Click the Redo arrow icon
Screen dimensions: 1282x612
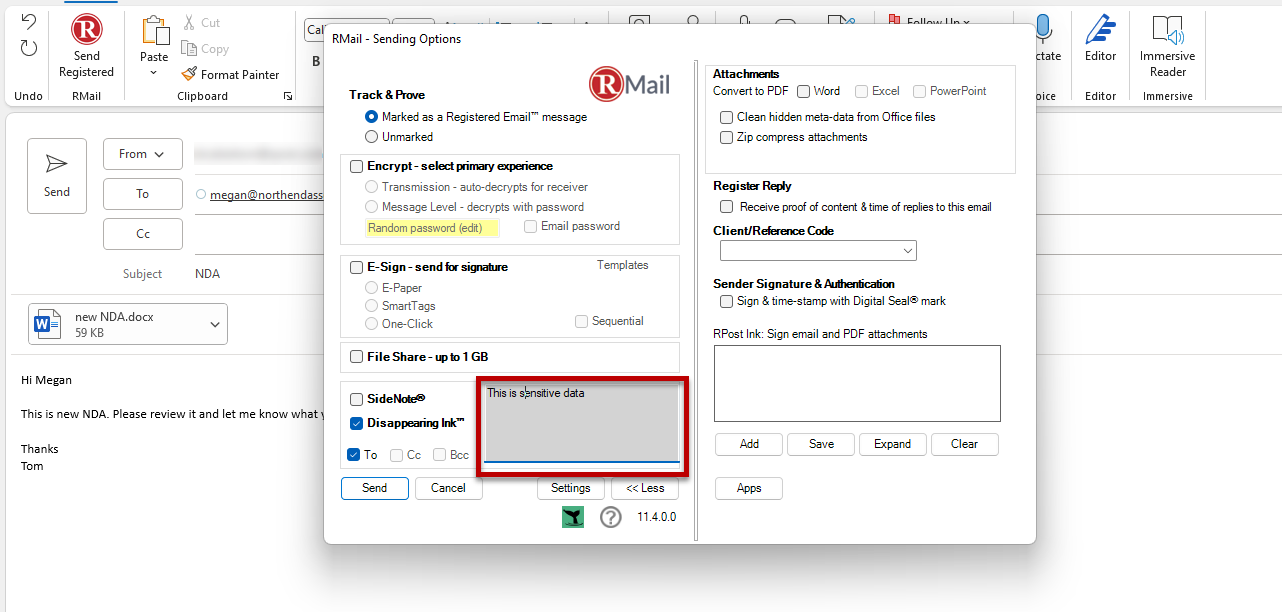tap(29, 48)
